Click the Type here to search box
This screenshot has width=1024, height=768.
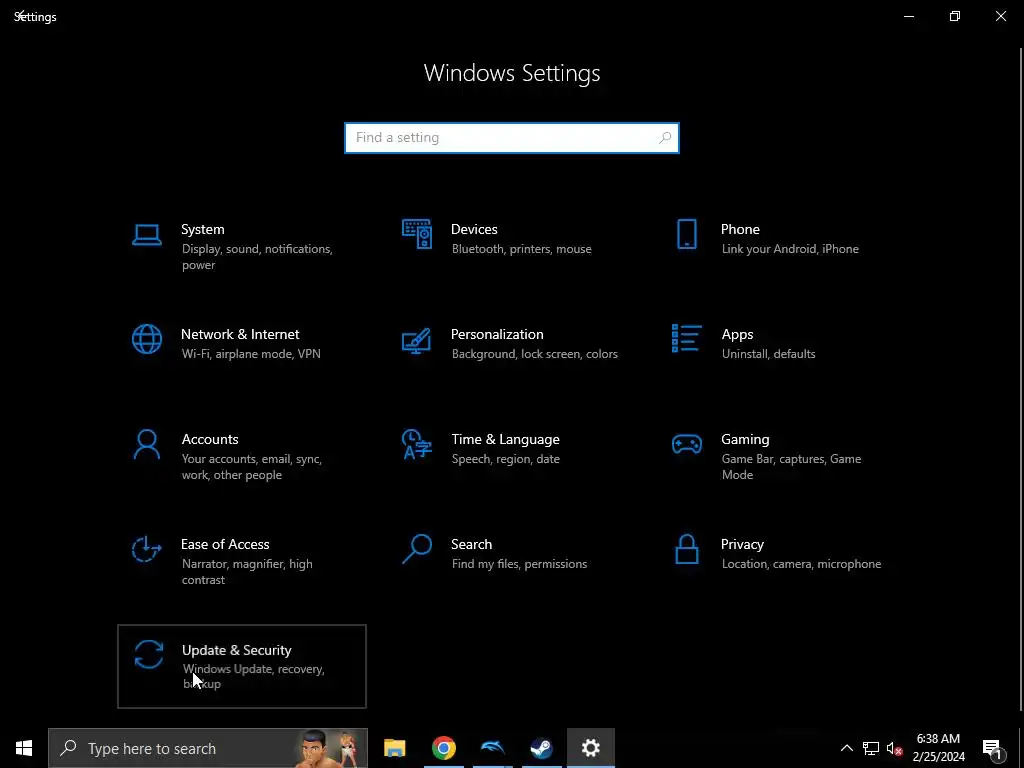(x=208, y=748)
